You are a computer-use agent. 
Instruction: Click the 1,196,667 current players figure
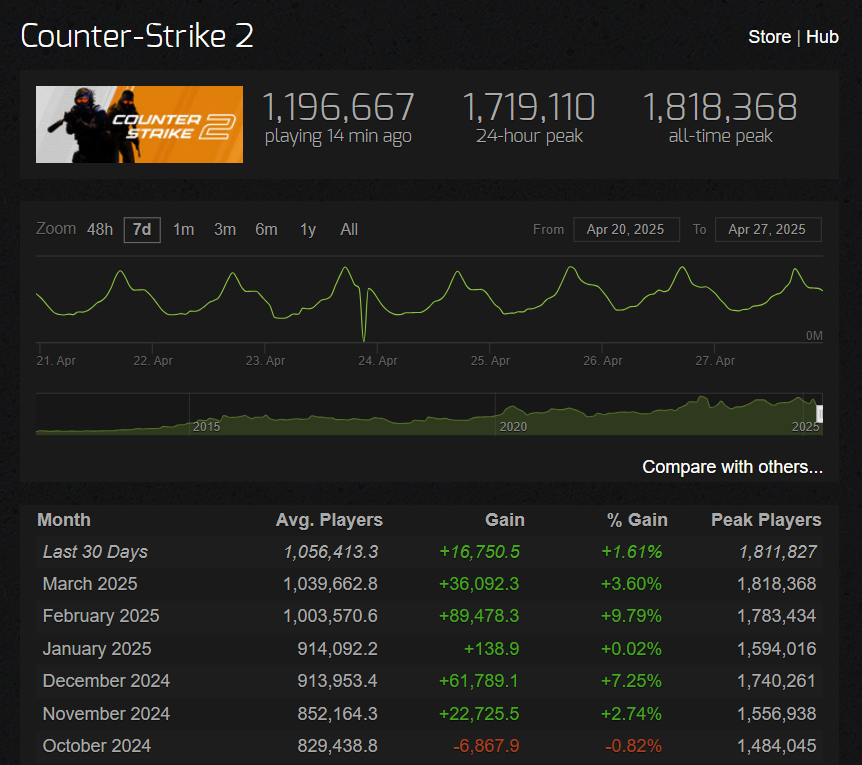pyautogui.click(x=338, y=107)
